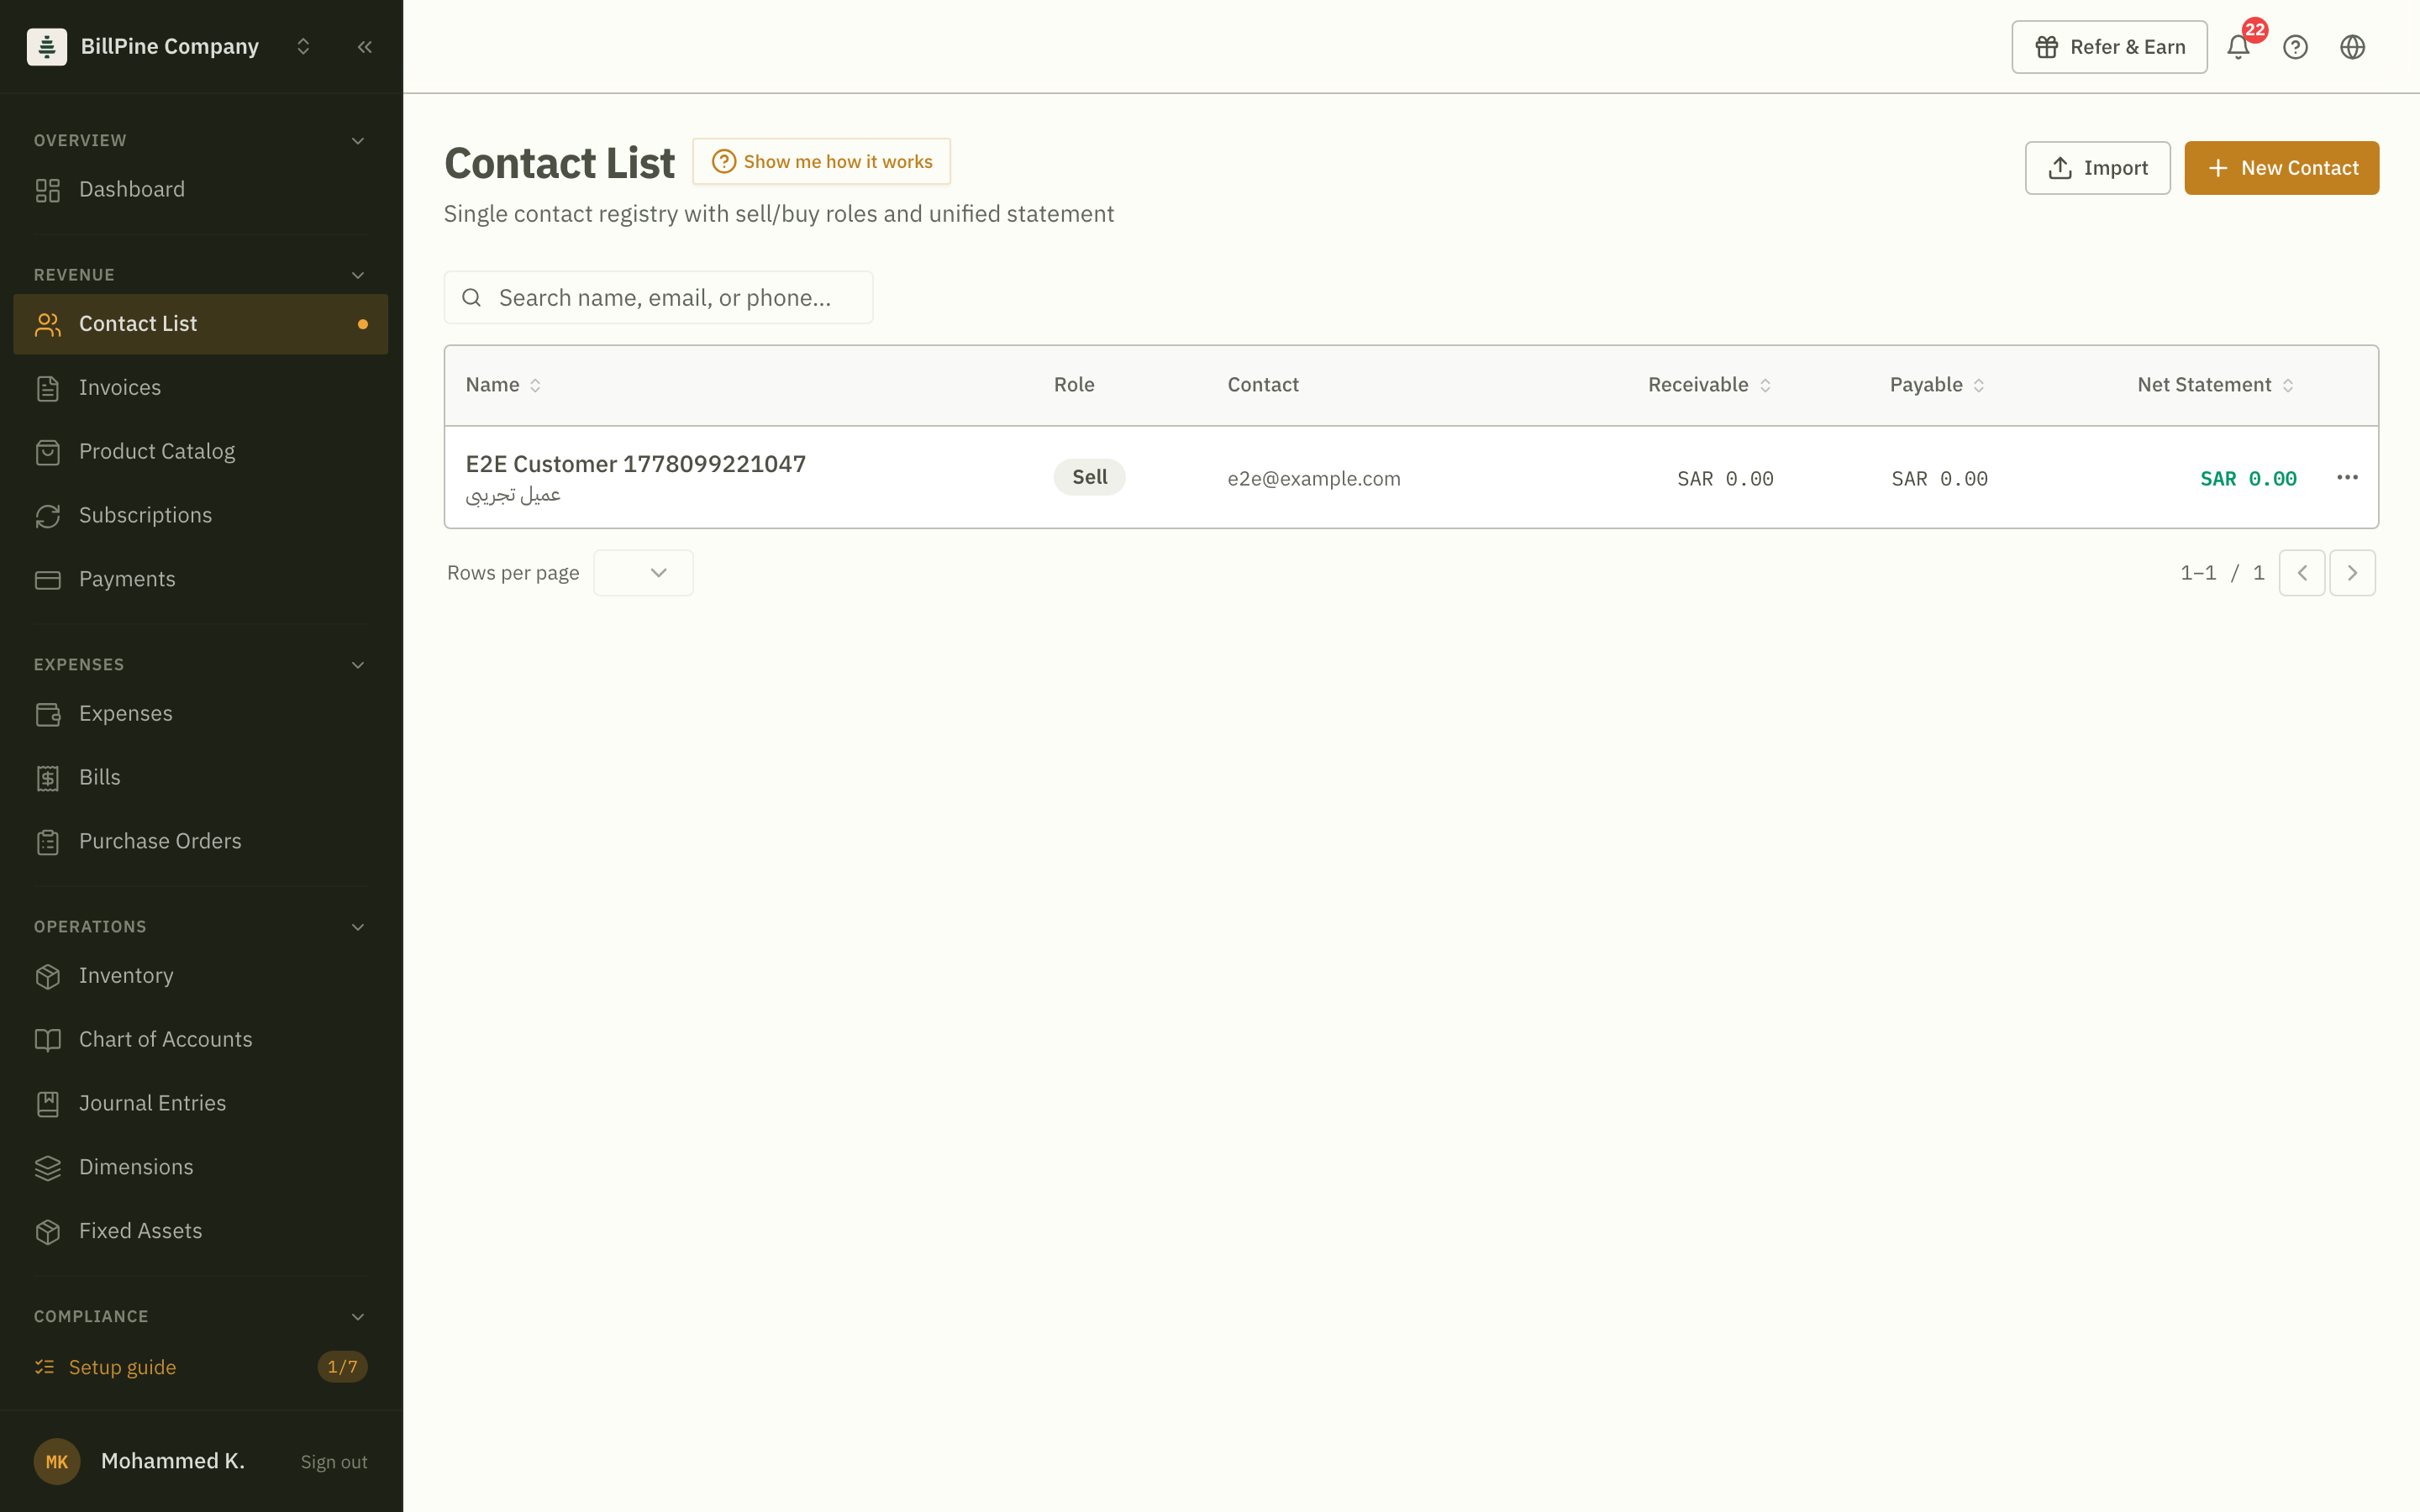Navigate to Subscriptions

201,516
